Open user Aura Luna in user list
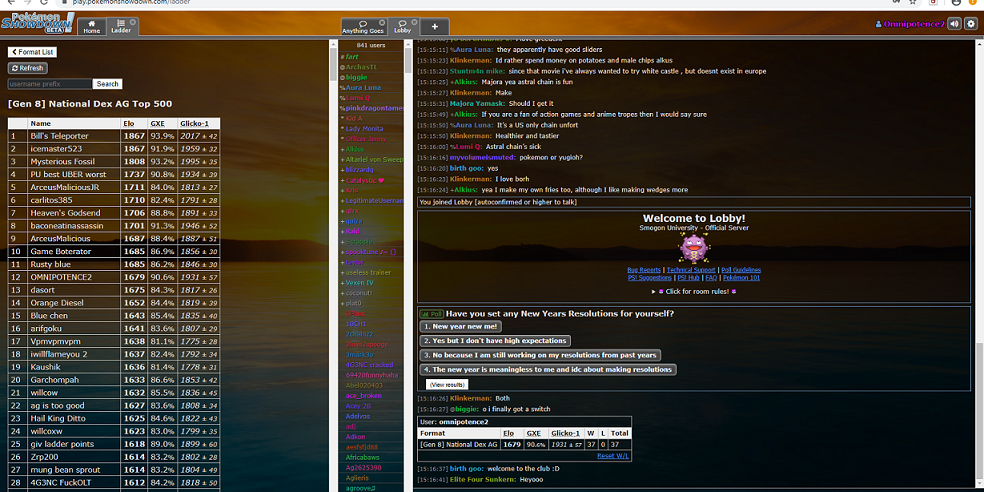984x492 pixels. click(363, 88)
